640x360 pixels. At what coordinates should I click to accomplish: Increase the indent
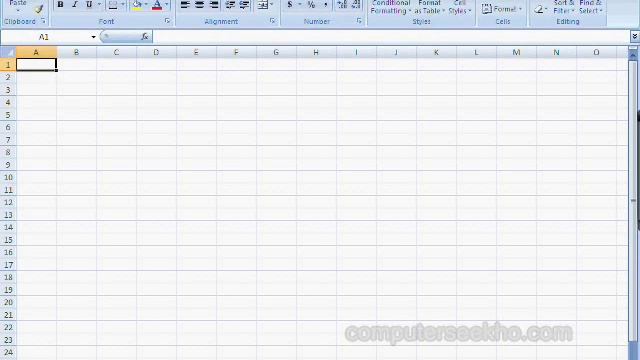244,4
